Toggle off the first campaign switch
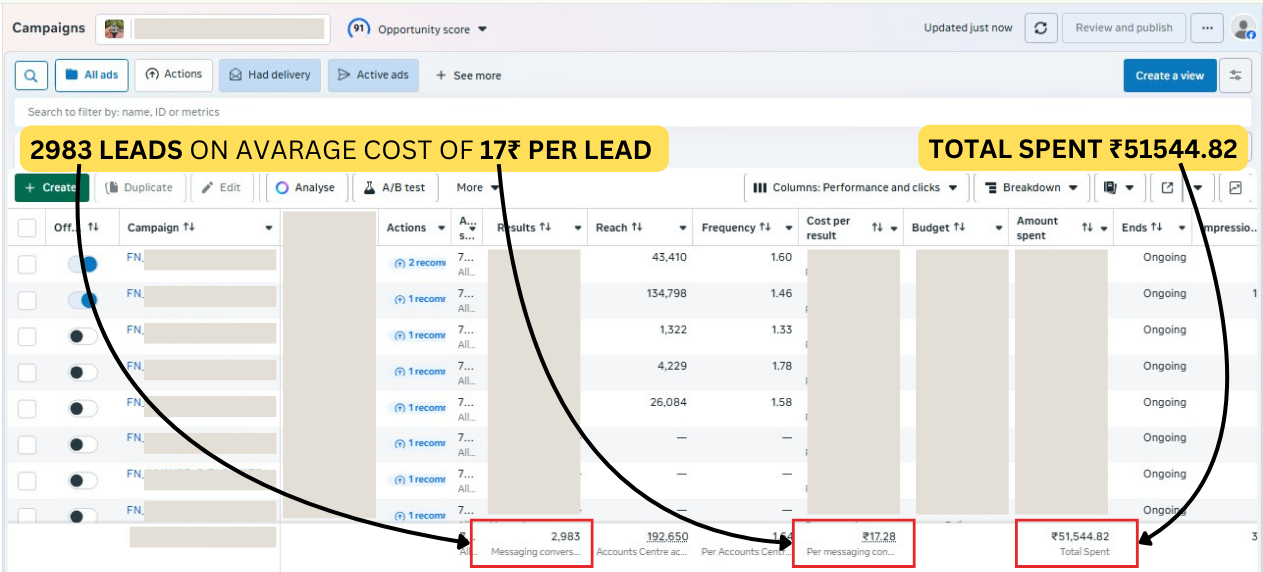This screenshot has width=1263, height=572. [83, 264]
